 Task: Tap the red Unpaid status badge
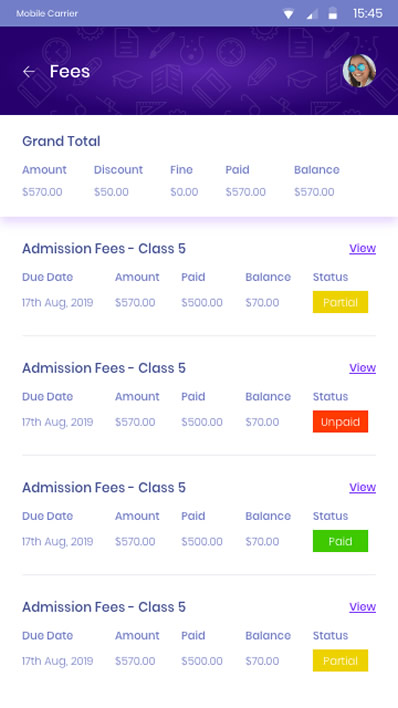point(340,422)
